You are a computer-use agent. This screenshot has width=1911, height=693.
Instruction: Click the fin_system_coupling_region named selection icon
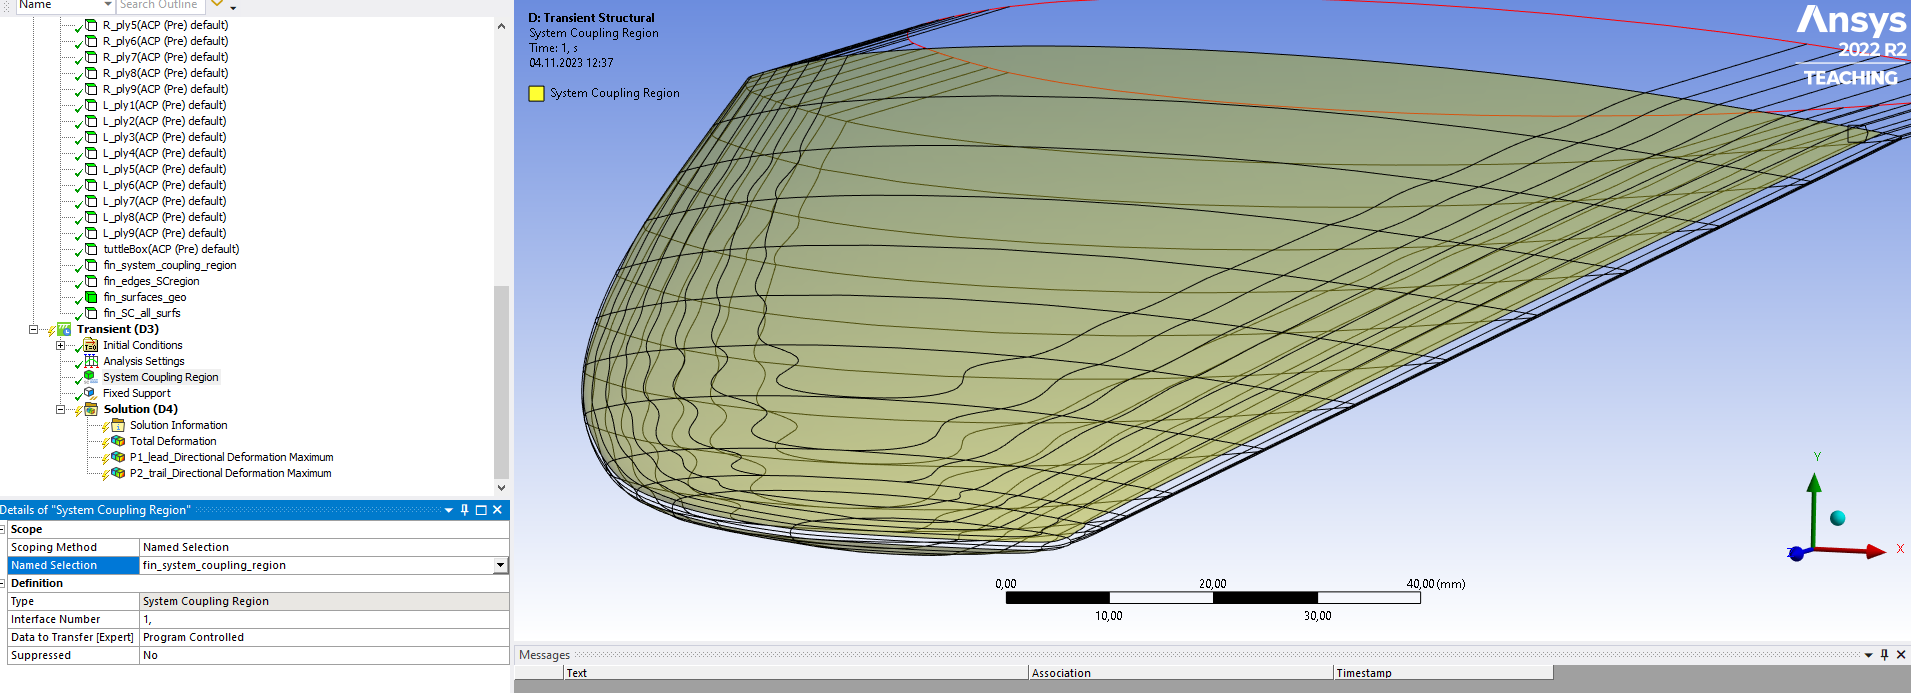pyautogui.click(x=91, y=265)
